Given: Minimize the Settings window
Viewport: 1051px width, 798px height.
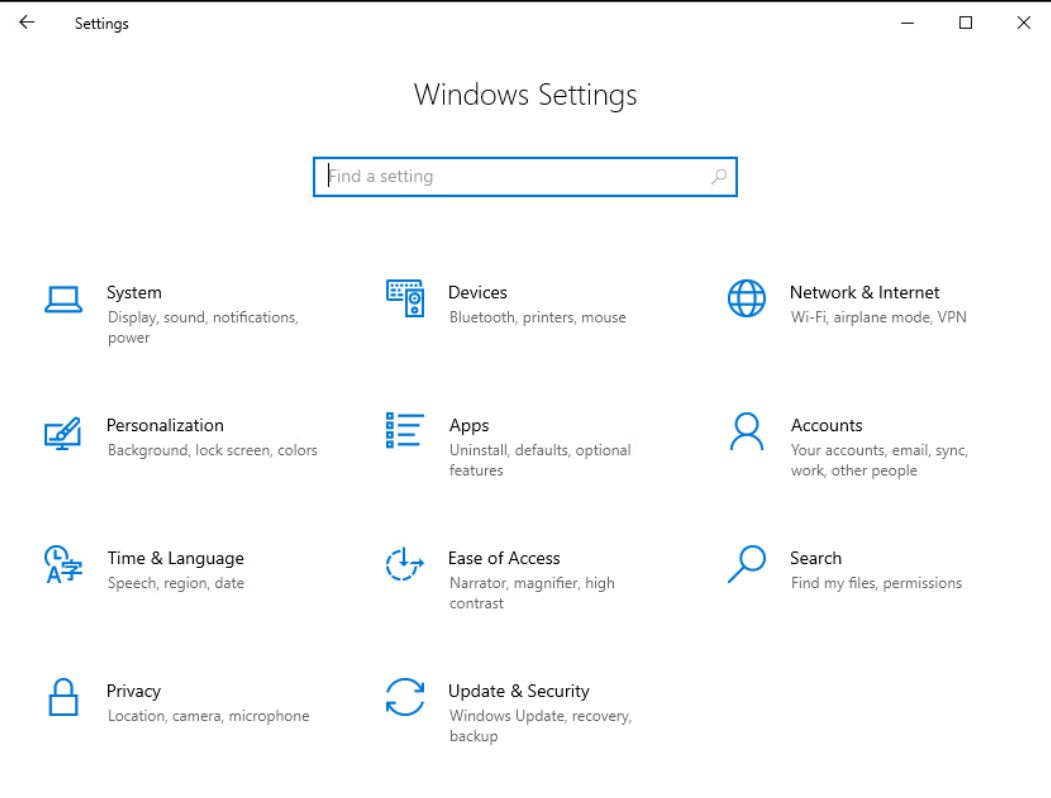Looking at the screenshot, I should 908,23.
